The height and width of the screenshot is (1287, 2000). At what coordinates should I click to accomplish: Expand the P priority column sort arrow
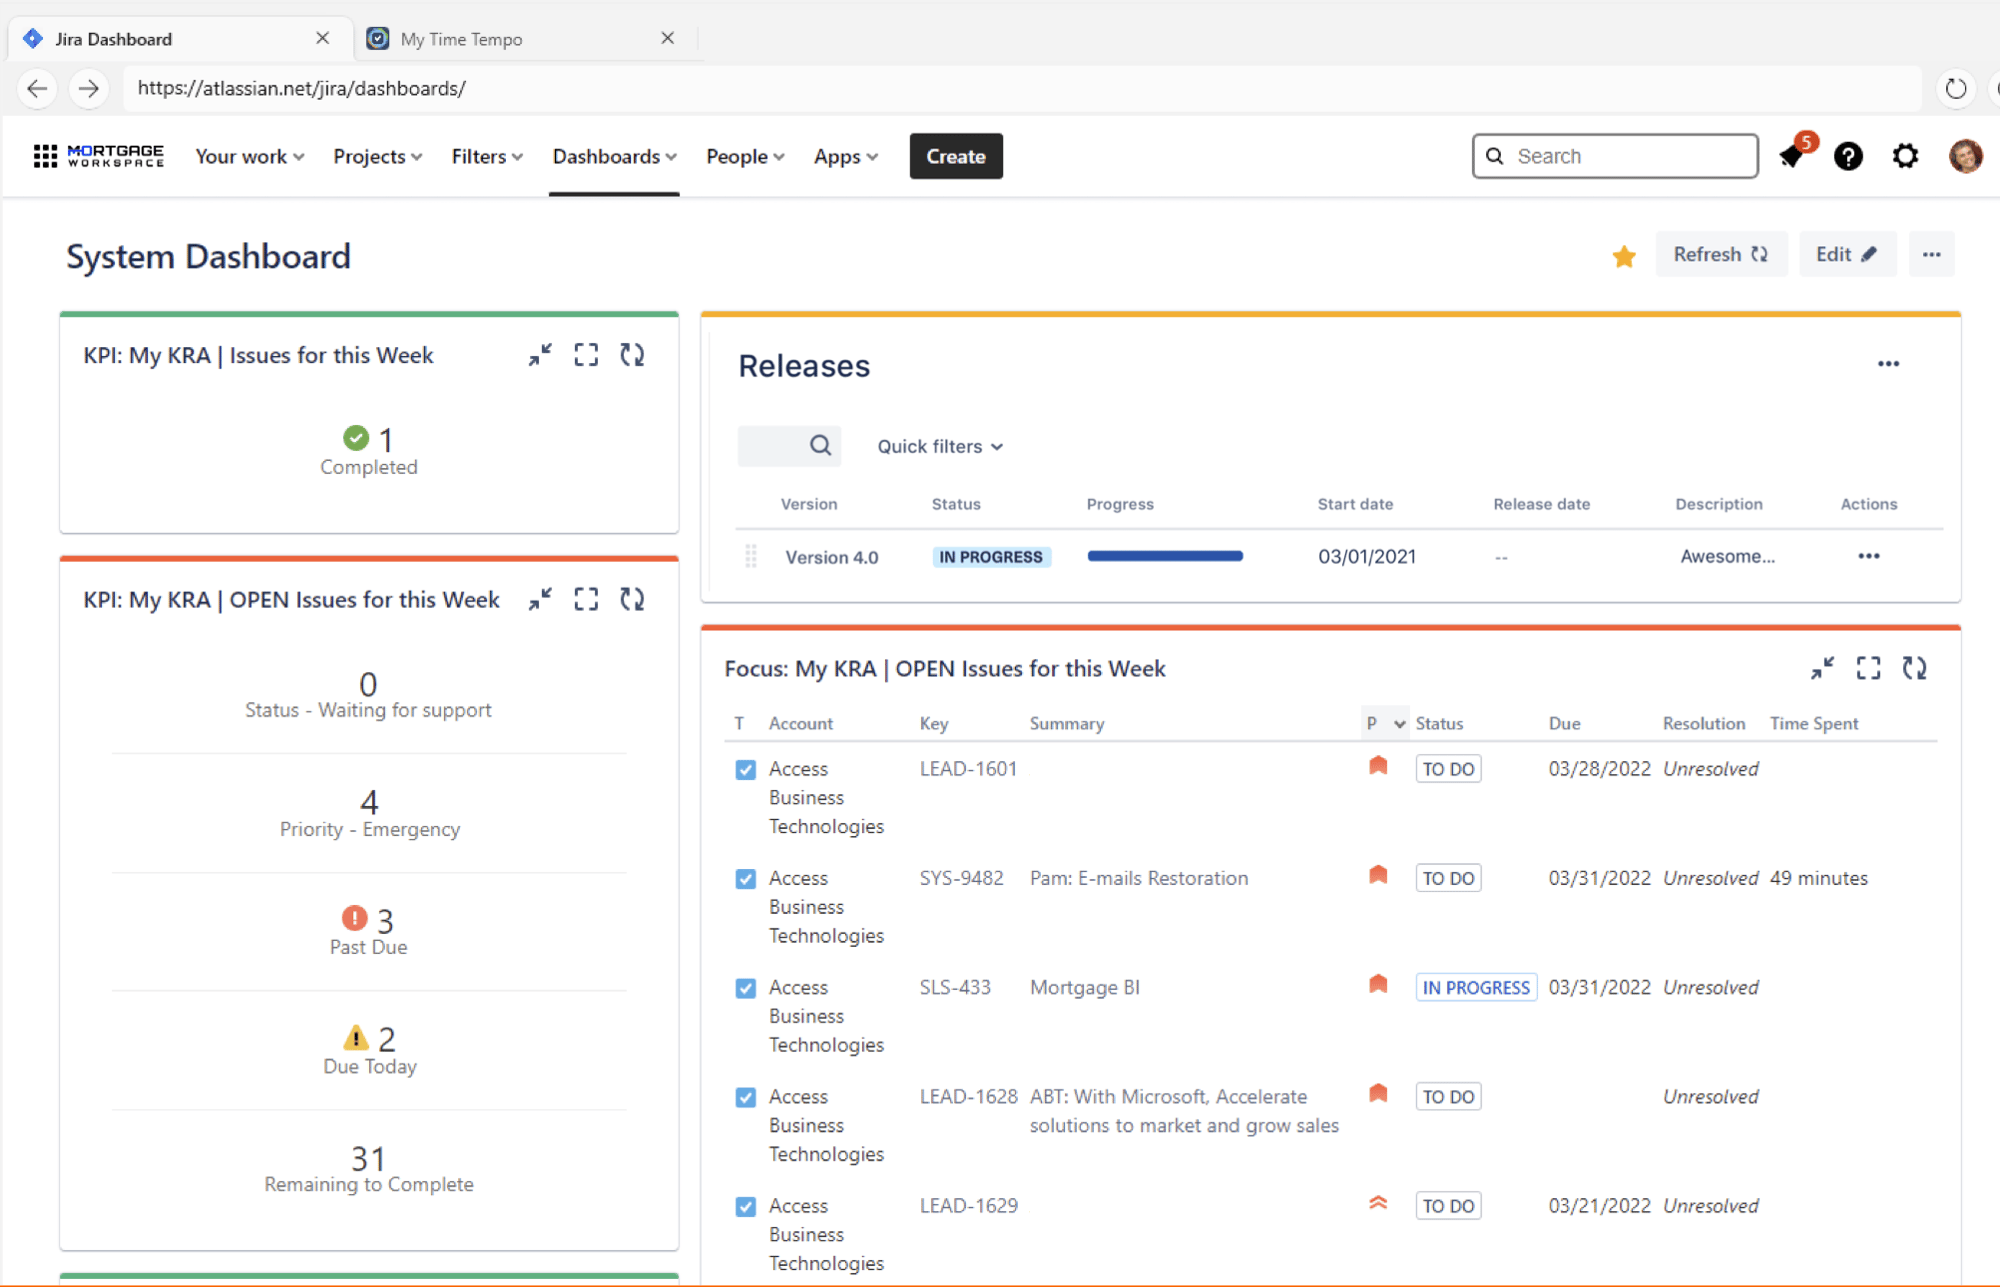pyautogui.click(x=1399, y=723)
